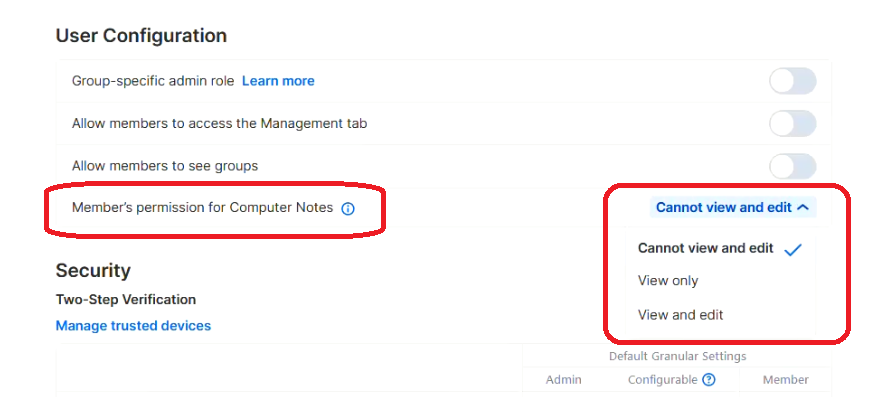Pick Cannot view and edit in the menu
The width and height of the screenshot is (882, 397).
click(705, 248)
